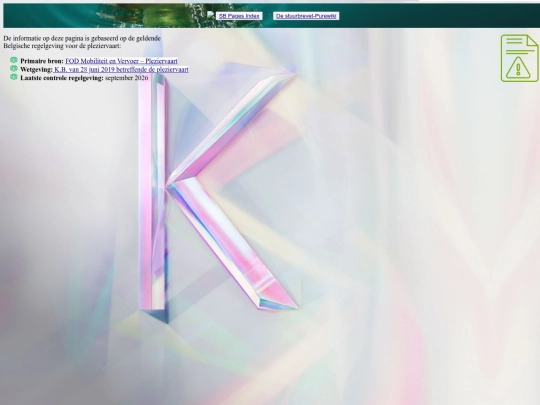540x405 pixels.
Task: Click the green bullet beside Primaire bron
Action: click(x=14, y=60)
